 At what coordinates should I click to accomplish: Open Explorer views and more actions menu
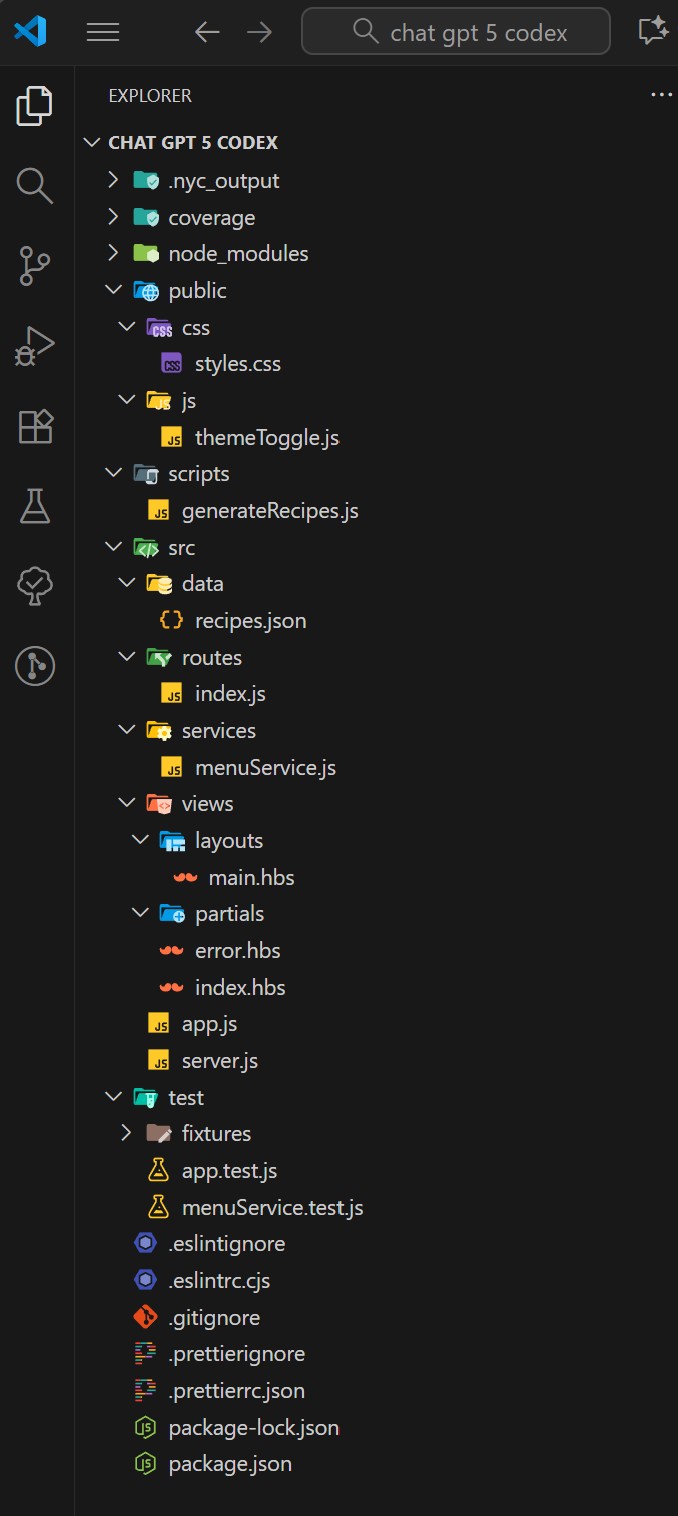tap(661, 95)
